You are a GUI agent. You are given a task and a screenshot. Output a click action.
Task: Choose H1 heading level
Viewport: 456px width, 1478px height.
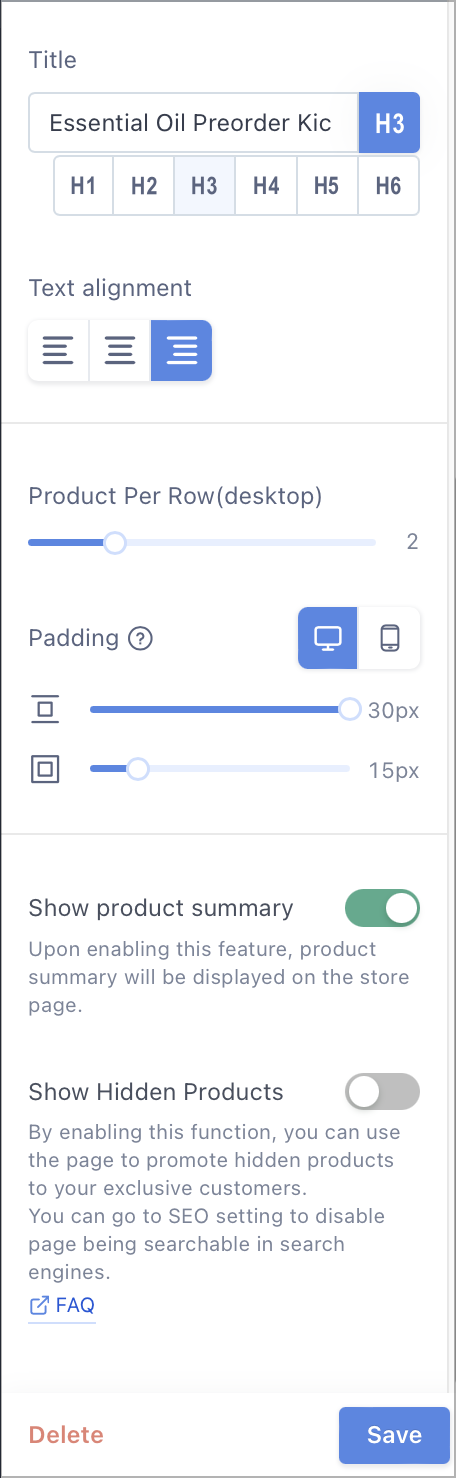pos(83,186)
